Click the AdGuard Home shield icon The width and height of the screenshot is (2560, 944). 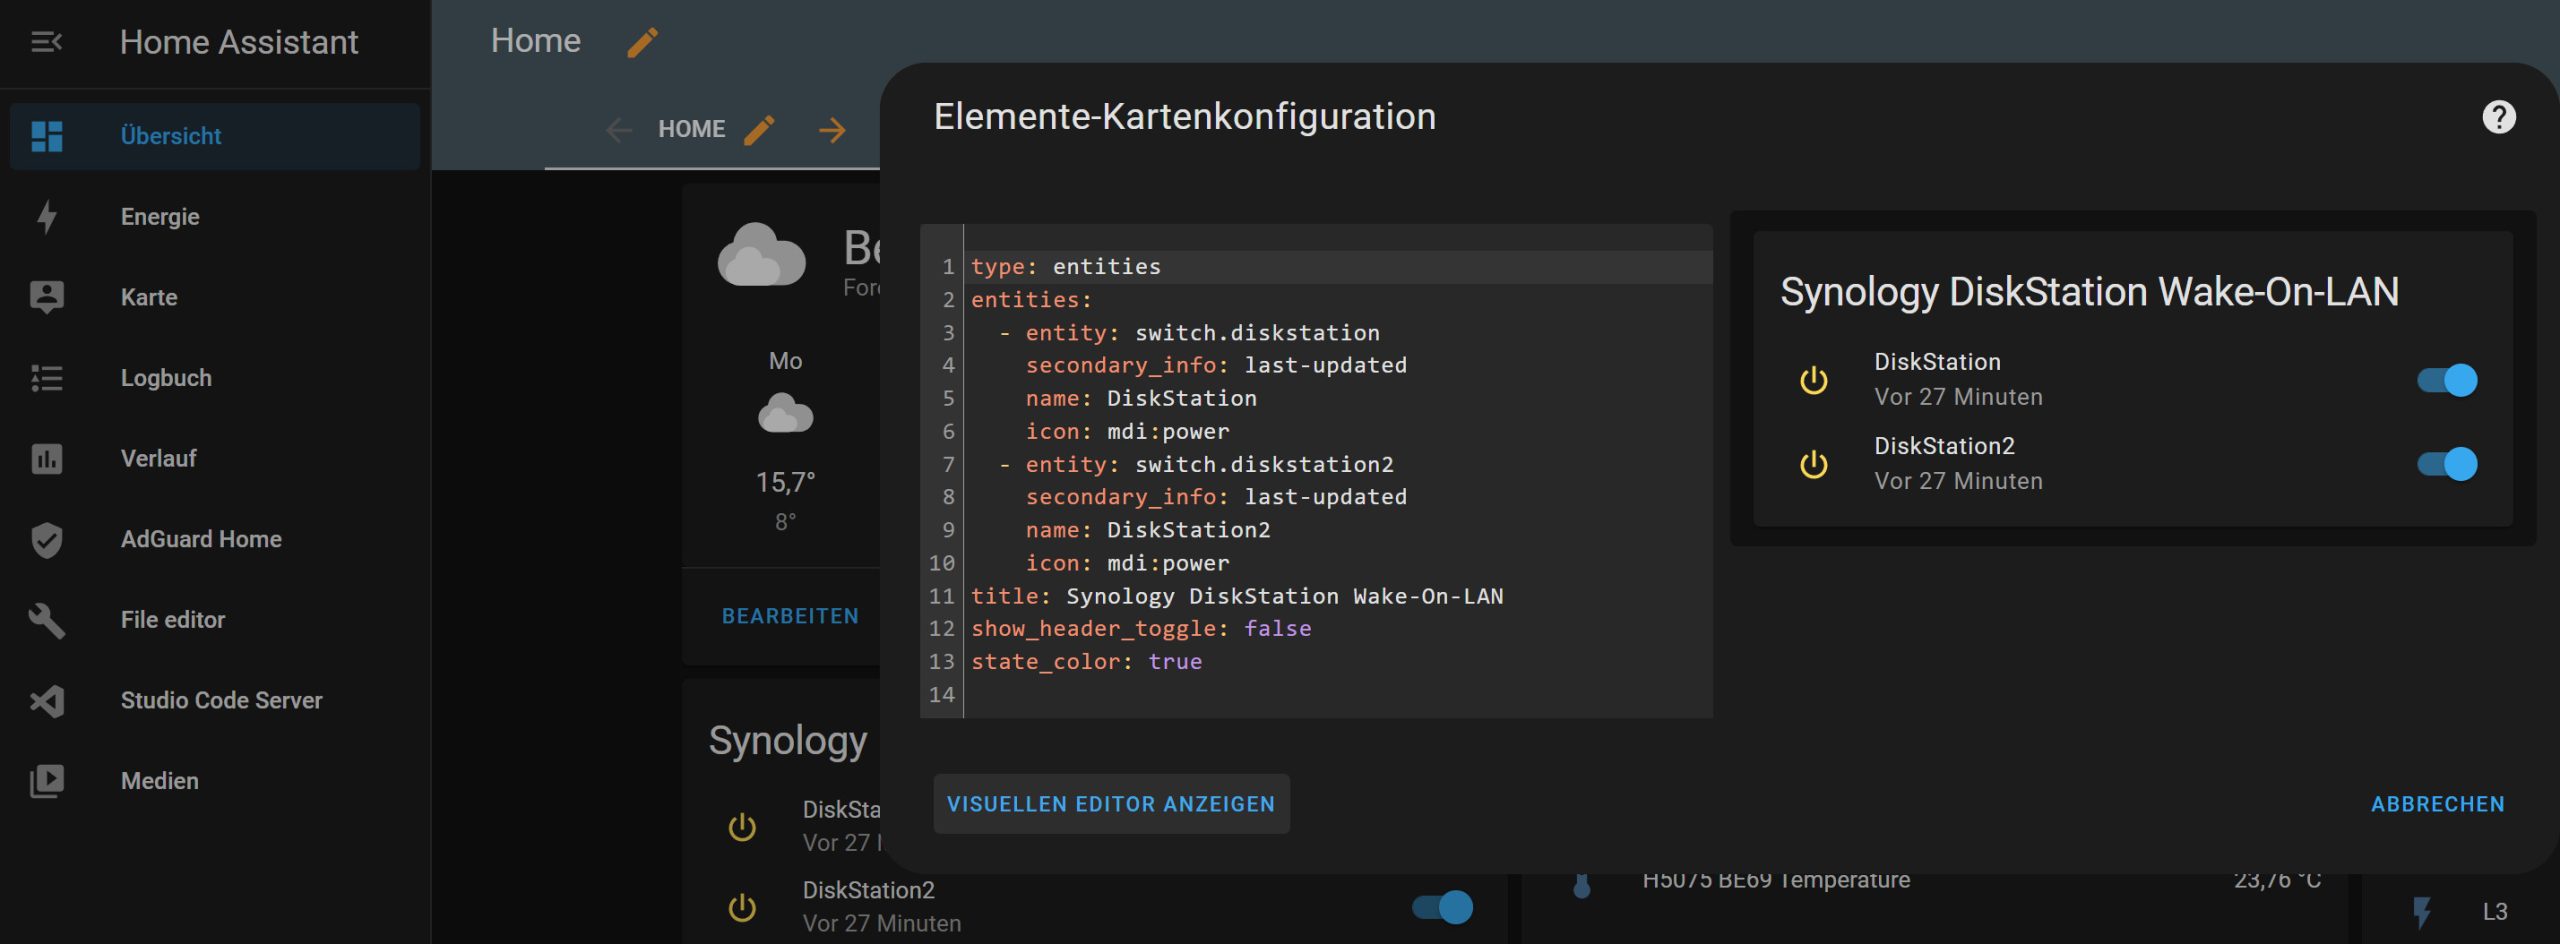[x=46, y=540]
